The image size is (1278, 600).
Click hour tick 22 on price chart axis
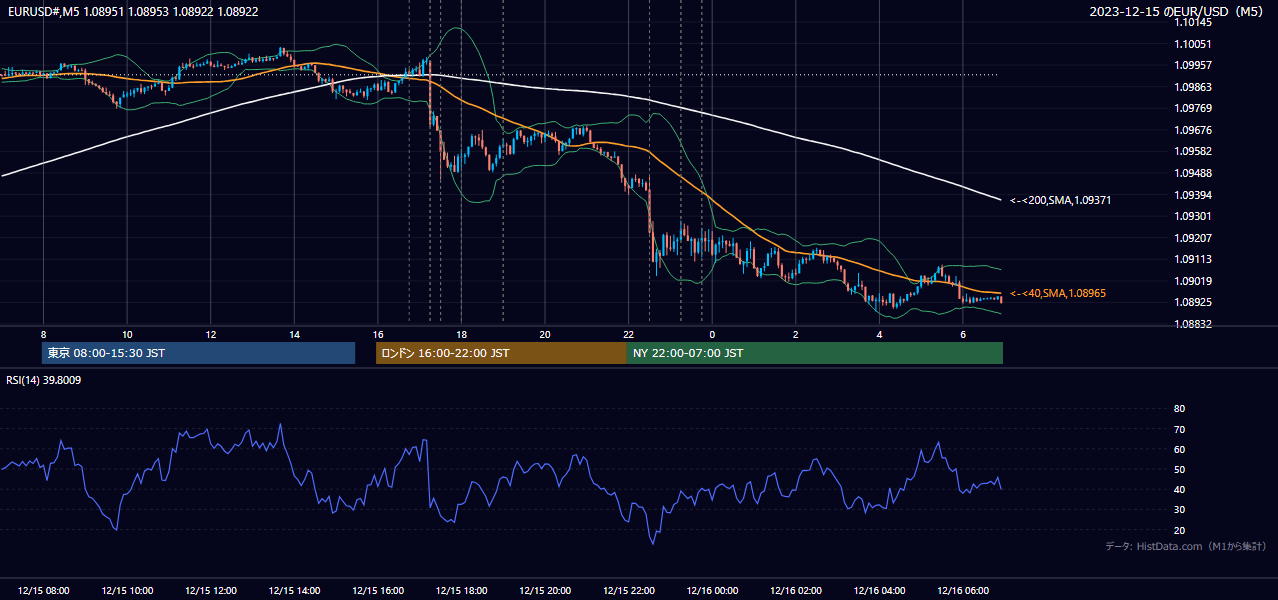click(x=628, y=334)
